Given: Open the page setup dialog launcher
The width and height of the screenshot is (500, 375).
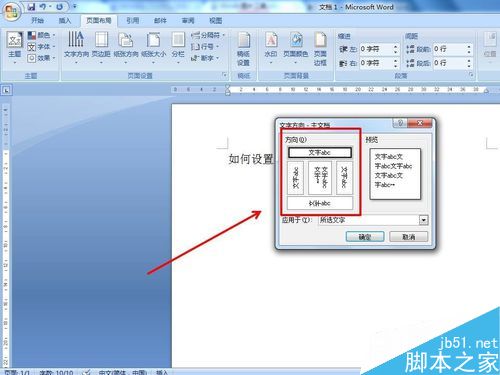Looking at the screenshot, I should tap(225, 75).
